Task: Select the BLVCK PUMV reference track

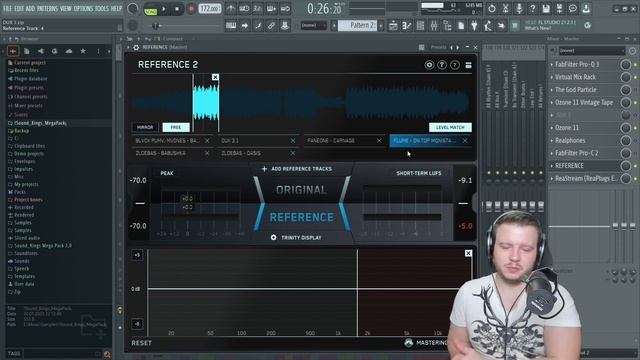Action: pos(167,140)
